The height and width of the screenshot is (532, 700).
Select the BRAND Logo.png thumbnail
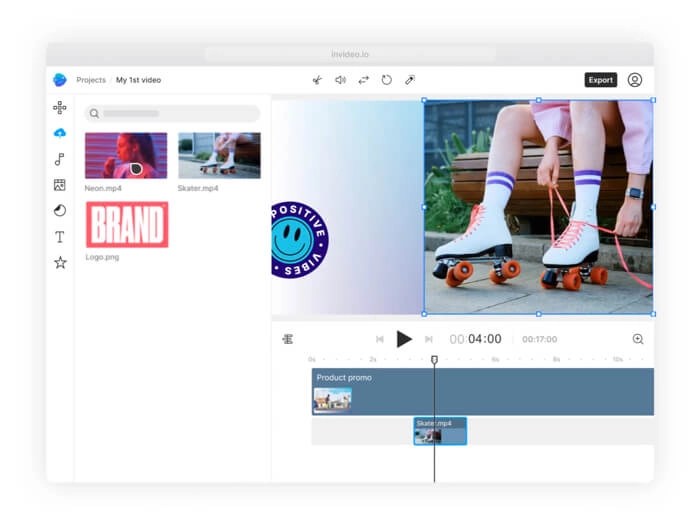pos(127,224)
